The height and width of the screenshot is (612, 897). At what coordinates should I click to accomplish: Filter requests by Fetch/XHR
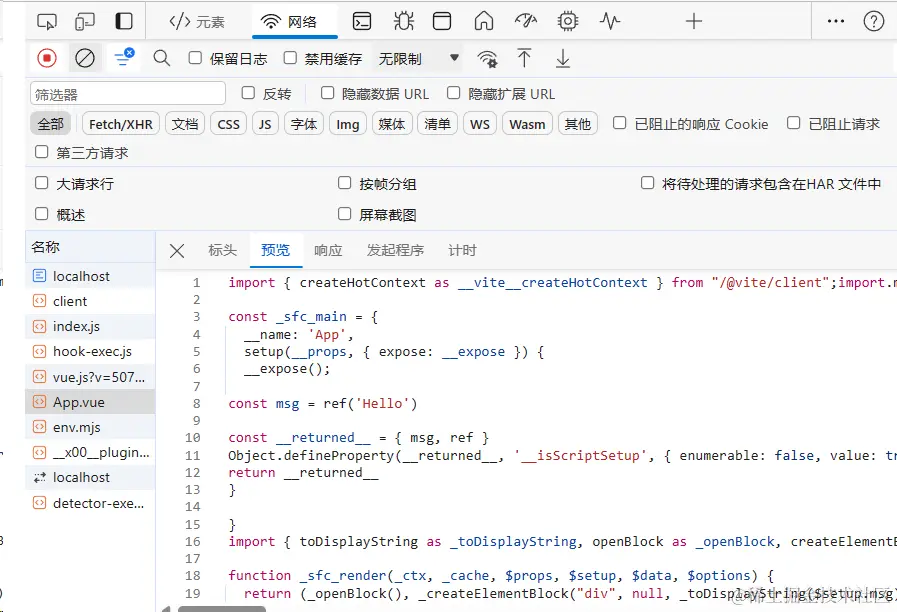point(121,124)
